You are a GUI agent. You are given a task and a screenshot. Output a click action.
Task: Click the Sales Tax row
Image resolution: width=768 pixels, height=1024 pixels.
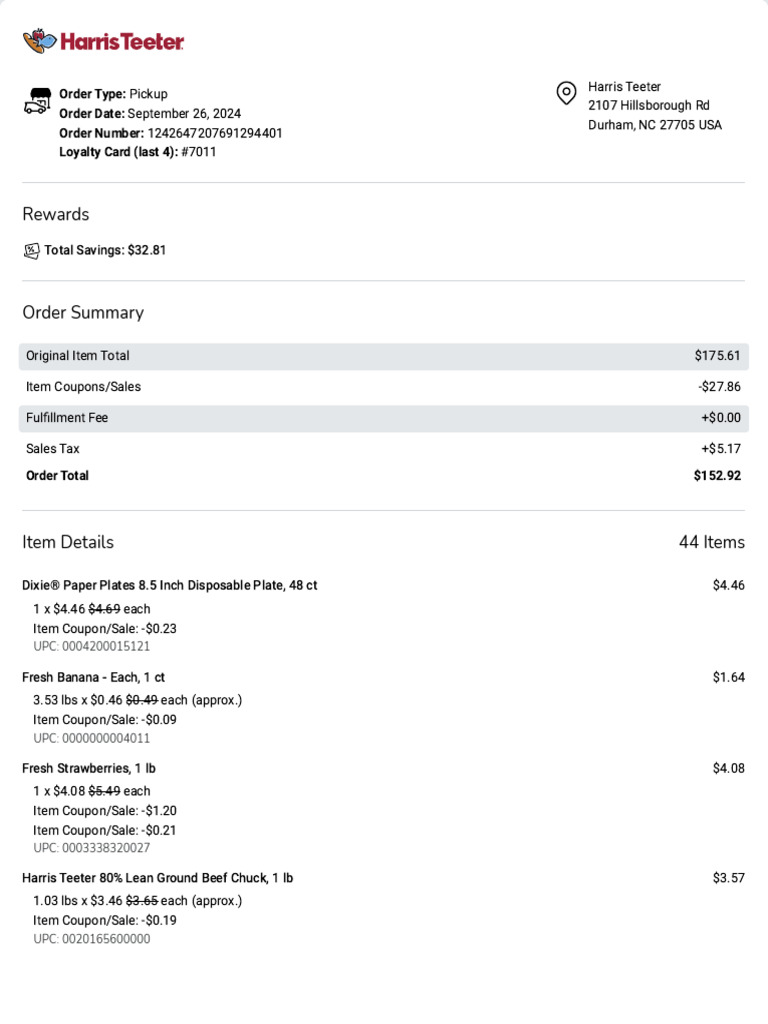pyautogui.click(x=383, y=449)
